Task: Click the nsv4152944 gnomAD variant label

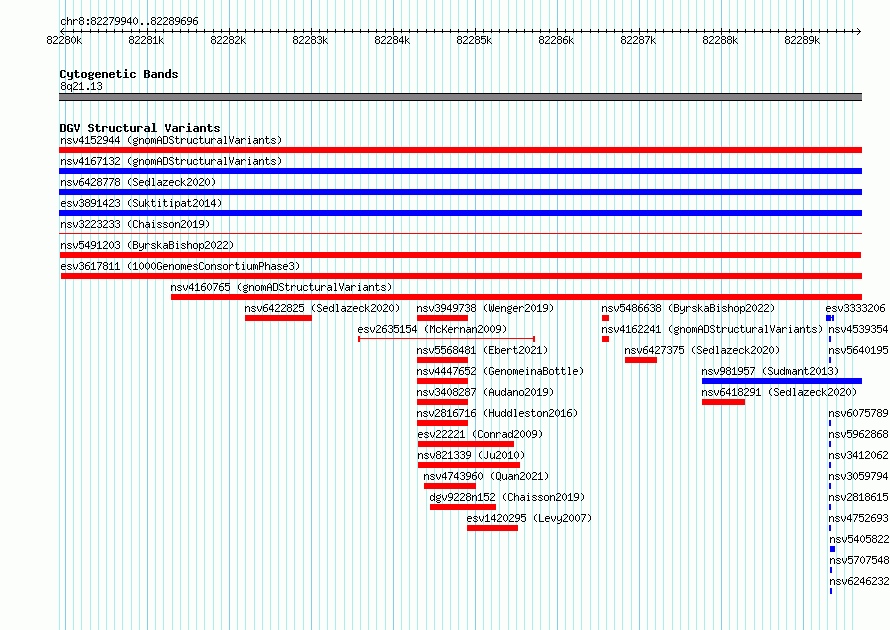Action: click(171, 140)
